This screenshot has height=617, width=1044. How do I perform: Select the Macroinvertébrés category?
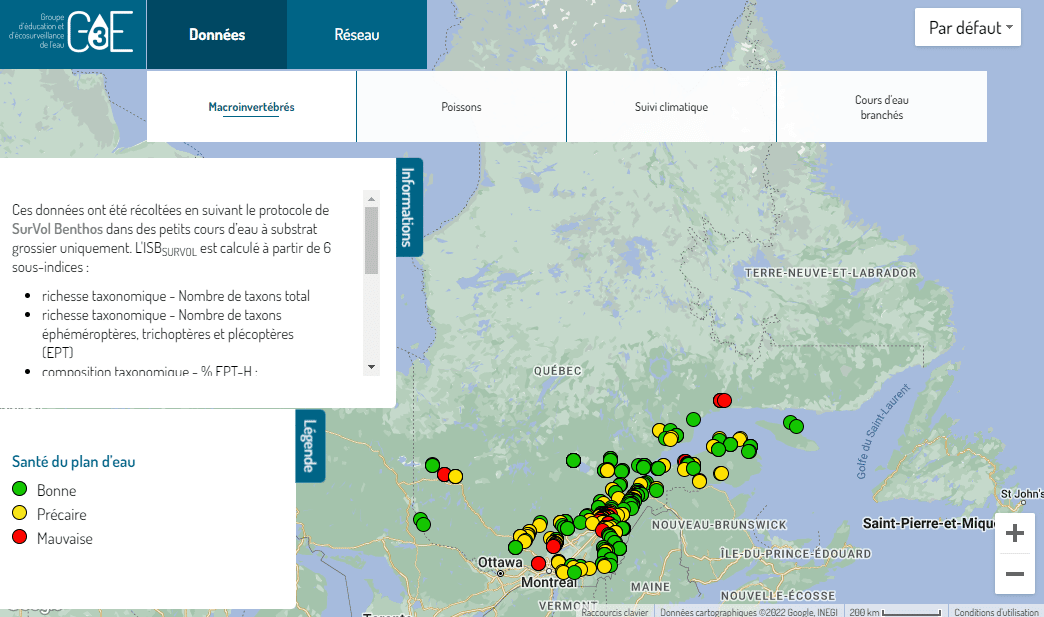[x=251, y=107]
